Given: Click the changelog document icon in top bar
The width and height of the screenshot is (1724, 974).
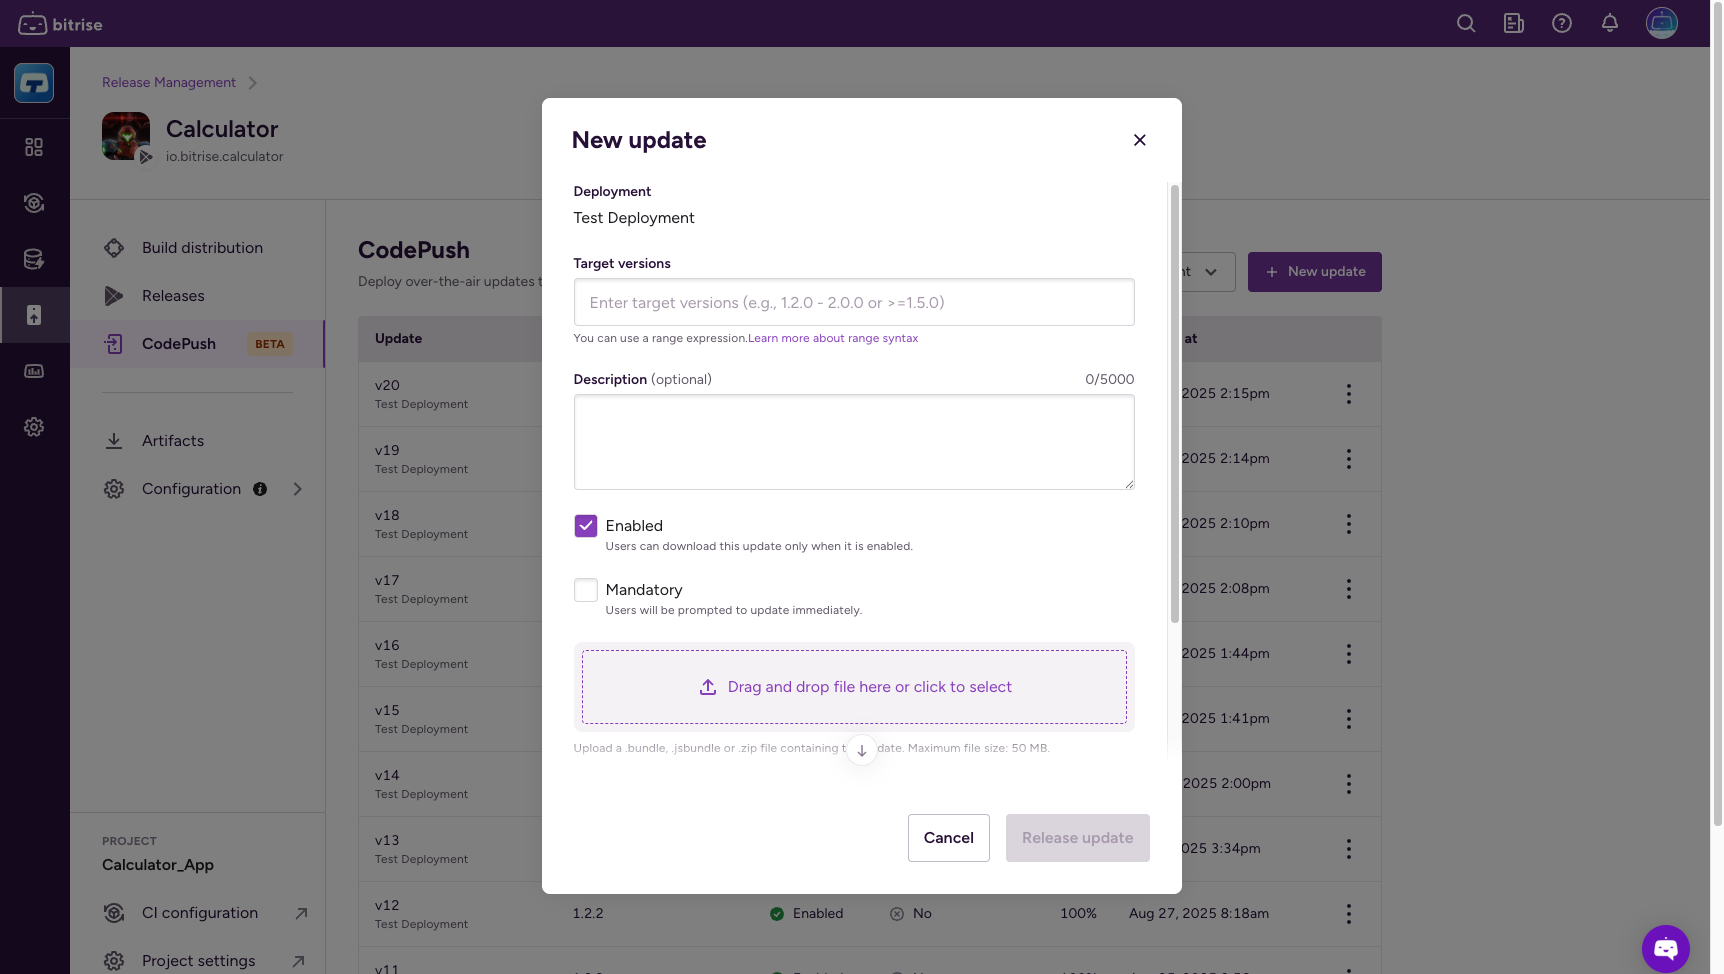Looking at the screenshot, I should (x=1513, y=23).
